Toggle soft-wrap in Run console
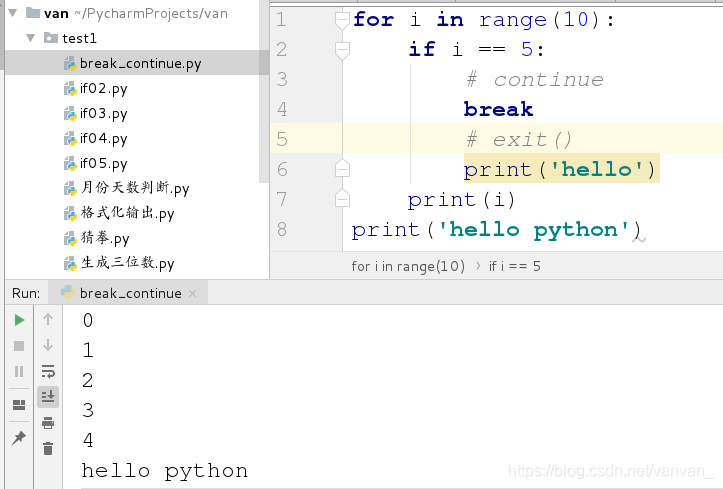The height and width of the screenshot is (489, 723). [48, 371]
